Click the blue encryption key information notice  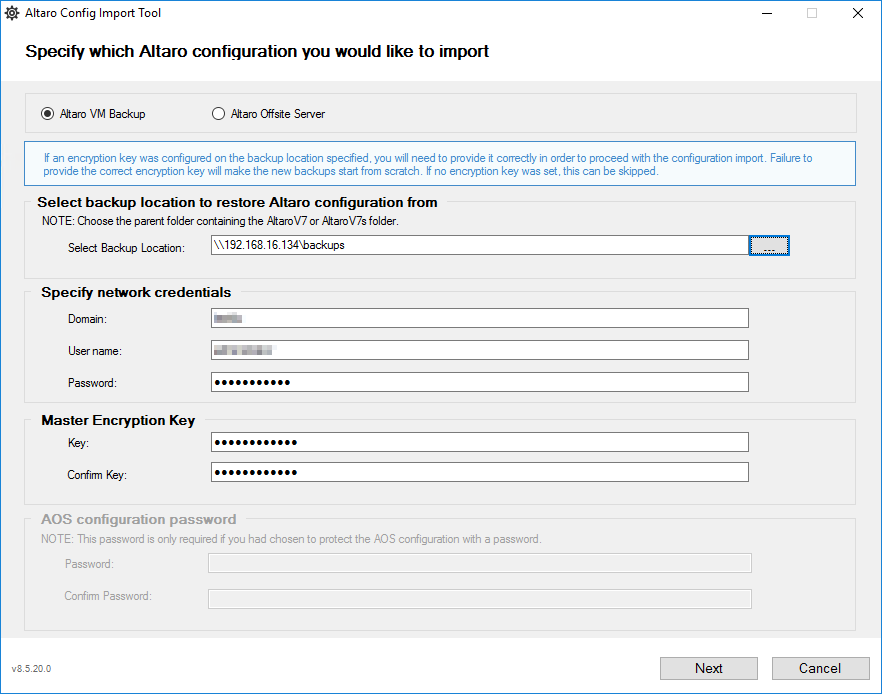(x=440, y=164)
